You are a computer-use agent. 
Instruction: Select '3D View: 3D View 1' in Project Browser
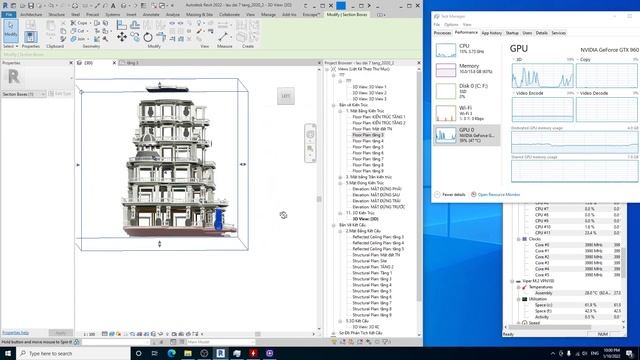(369, 87)
